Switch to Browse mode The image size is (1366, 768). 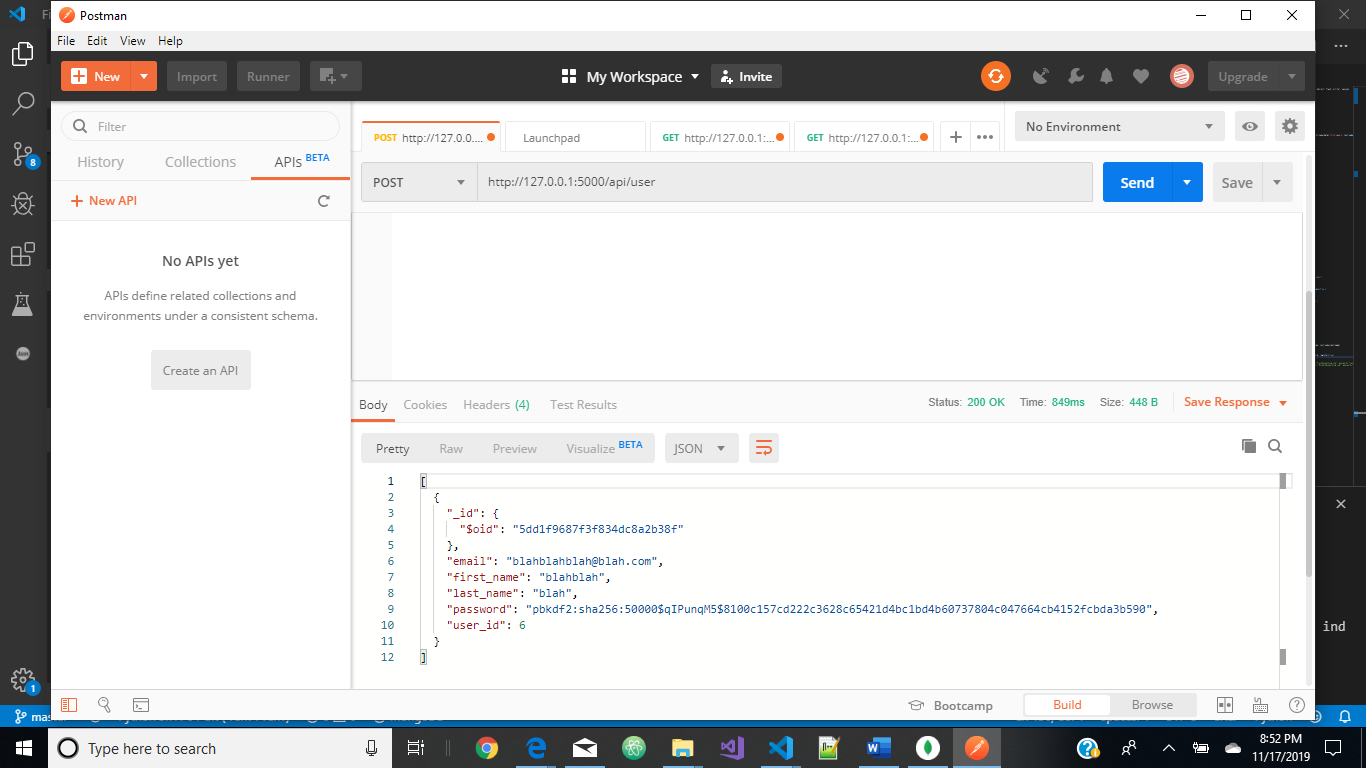pos(1152,705)
